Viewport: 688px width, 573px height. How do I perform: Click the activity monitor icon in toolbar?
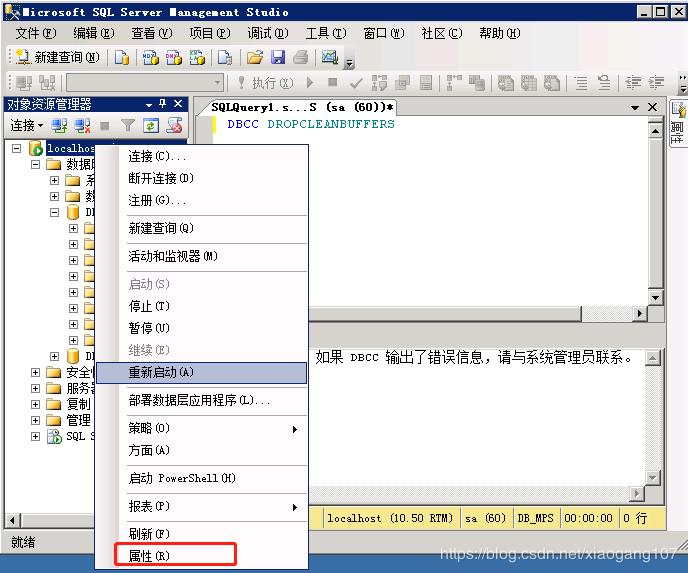[x=330, y=57]
